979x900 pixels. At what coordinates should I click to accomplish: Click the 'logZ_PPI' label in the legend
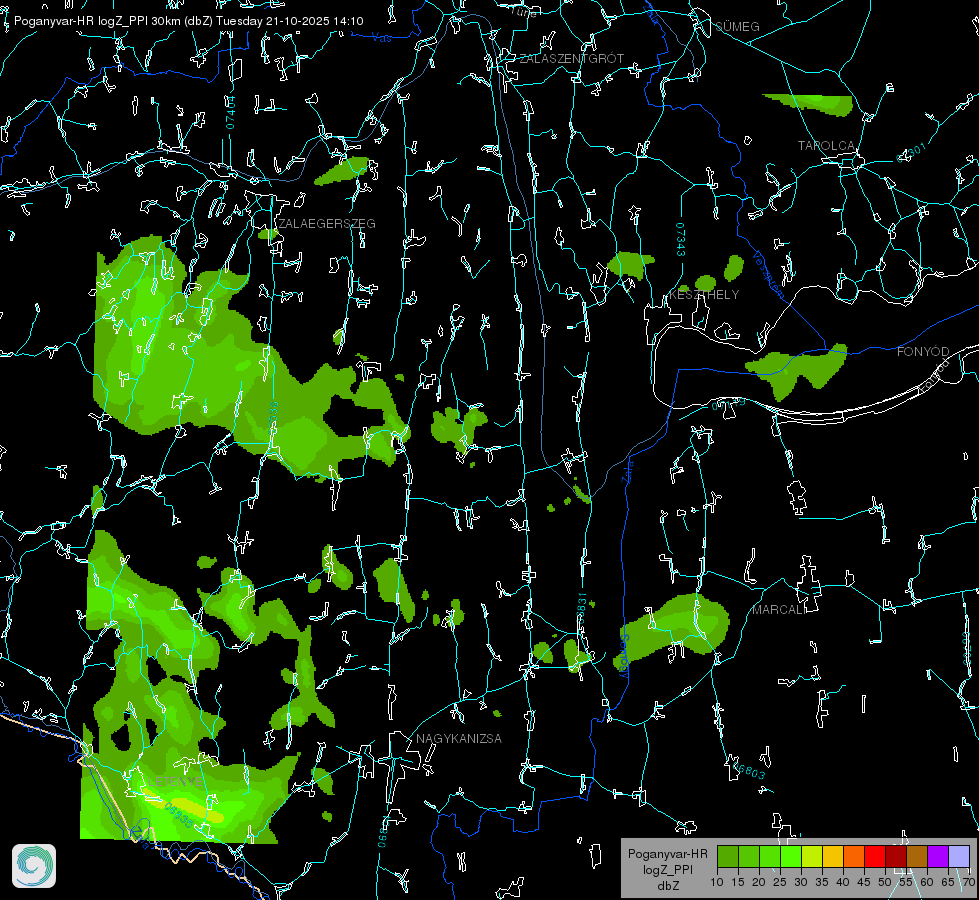667,869
